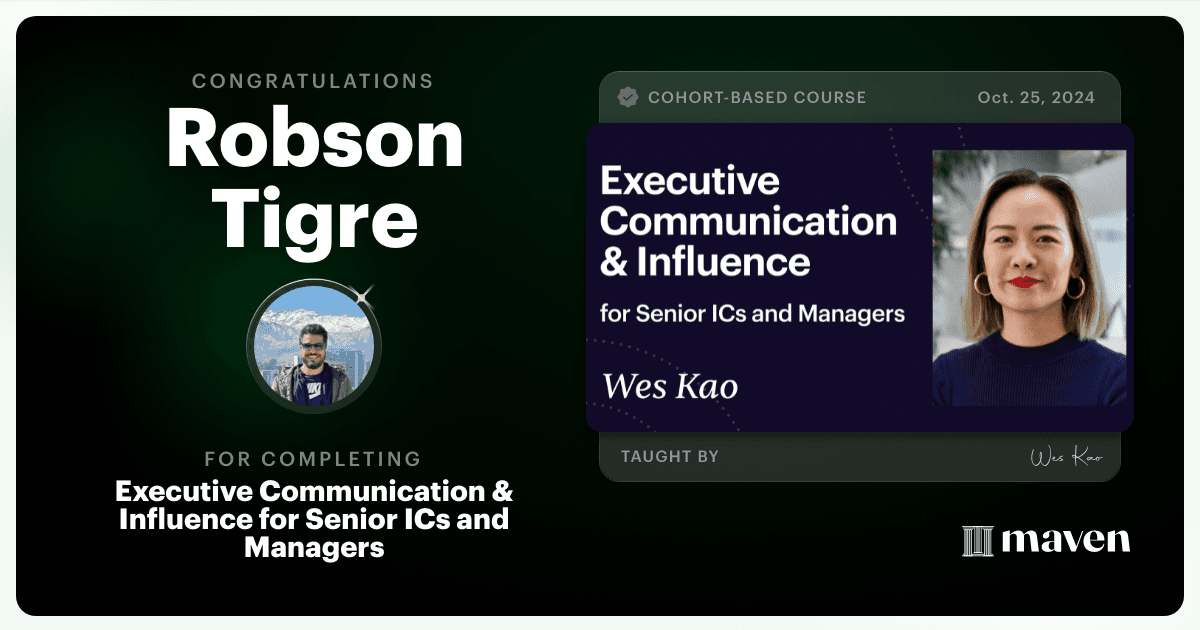
Task: Click the verified badge beside Cohort-Based Course
Action: click(628, 97)
